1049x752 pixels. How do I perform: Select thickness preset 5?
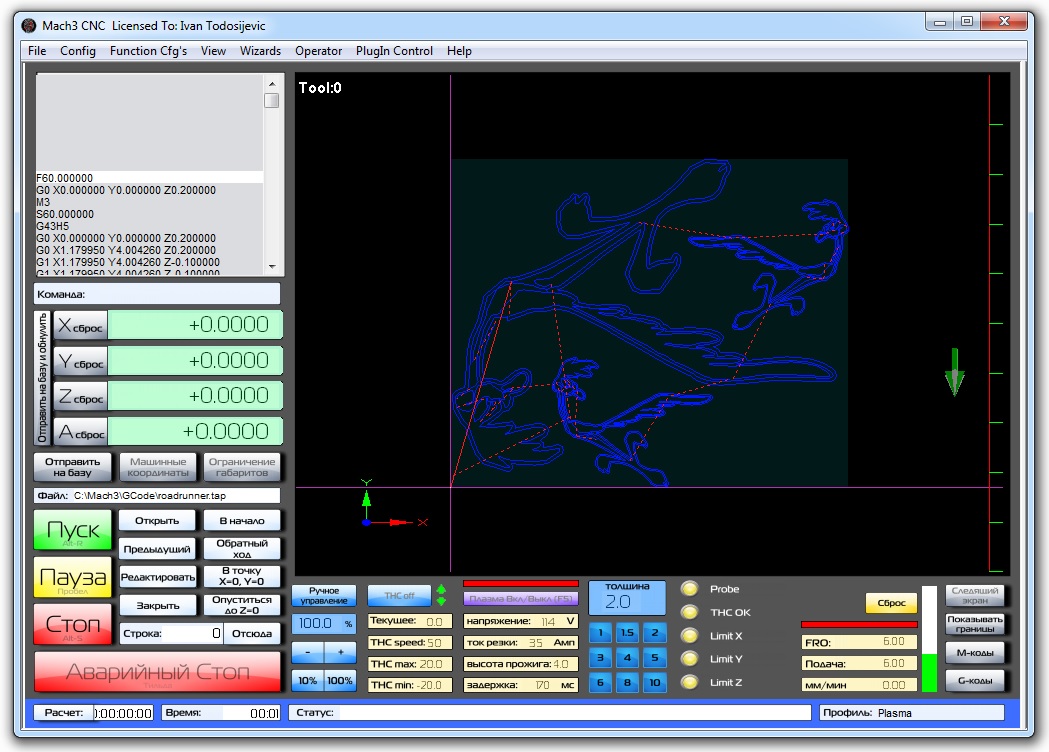click(654, 658)
